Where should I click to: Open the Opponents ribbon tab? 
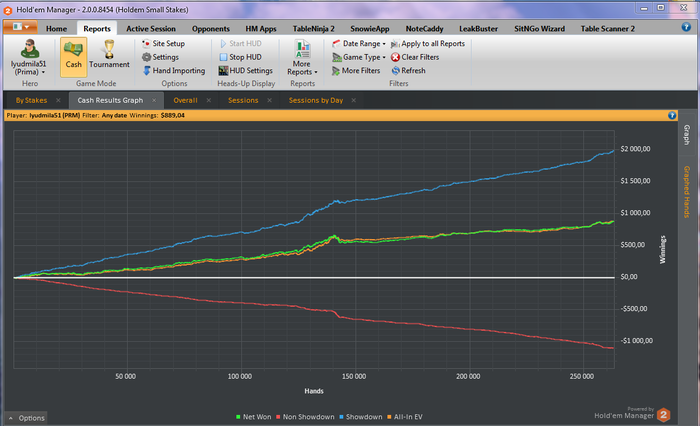click(211, 29)
